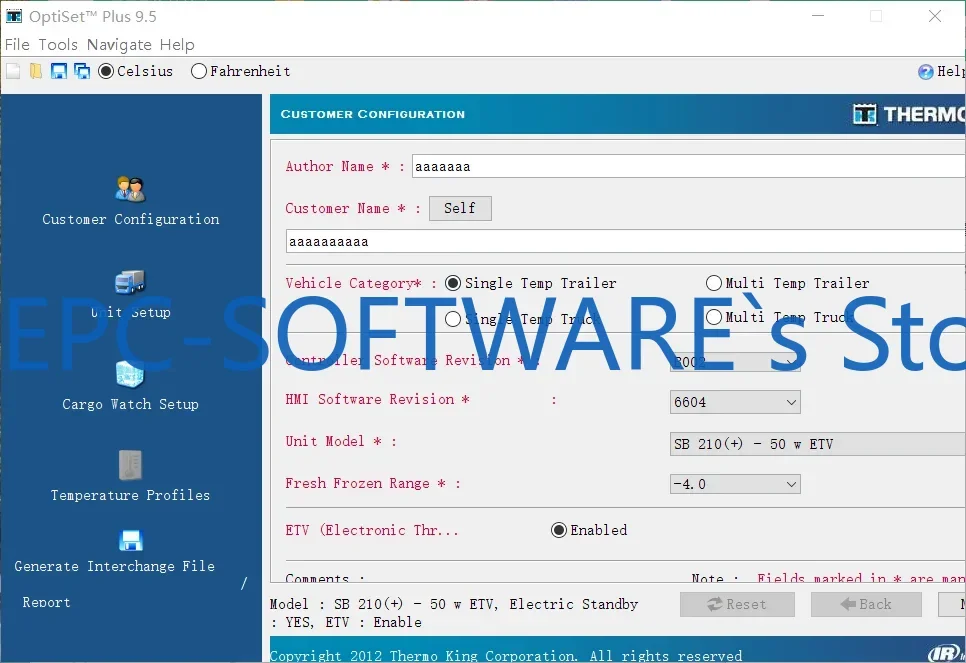The height and width of the screenshot is (663, 966).
Task: Minimize the OptiSet Plus window
Action: click(x=818, y=16)
